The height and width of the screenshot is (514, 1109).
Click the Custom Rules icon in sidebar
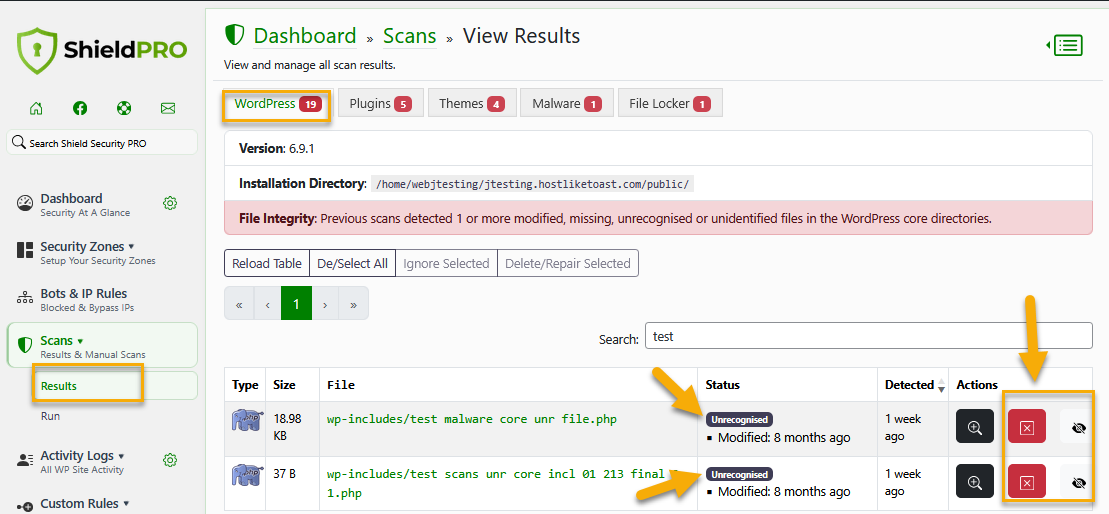[25, 506]
